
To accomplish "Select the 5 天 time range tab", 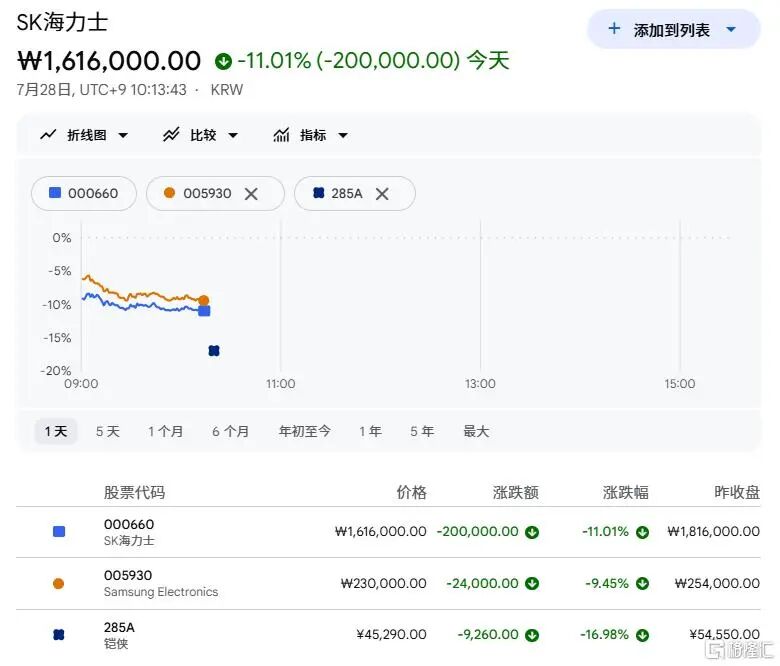I will click(108, 431).
